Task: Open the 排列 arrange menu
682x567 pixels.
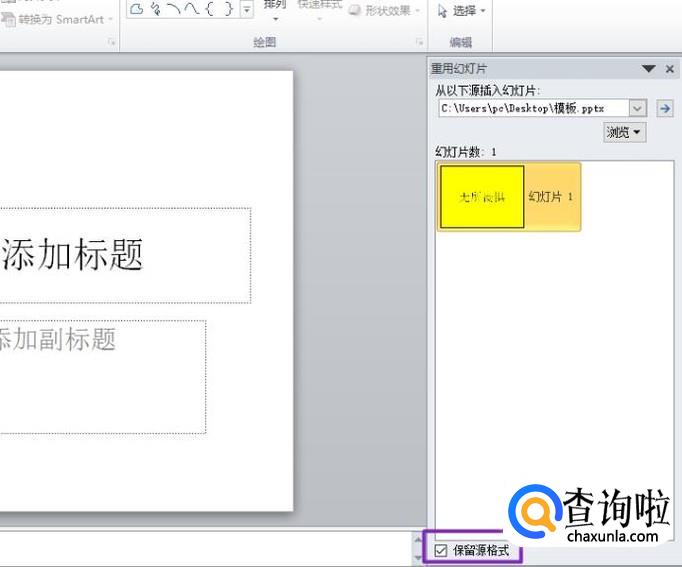Action: tap(275, 10)
